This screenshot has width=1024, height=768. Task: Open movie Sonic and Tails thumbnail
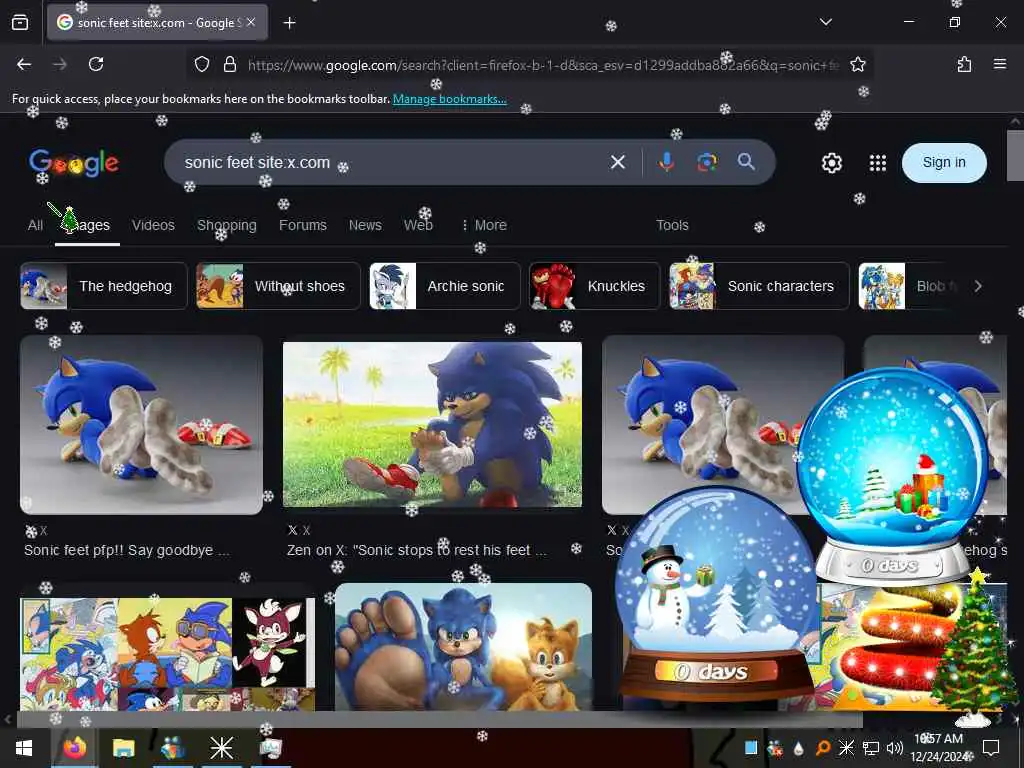[x=463, y=647]
